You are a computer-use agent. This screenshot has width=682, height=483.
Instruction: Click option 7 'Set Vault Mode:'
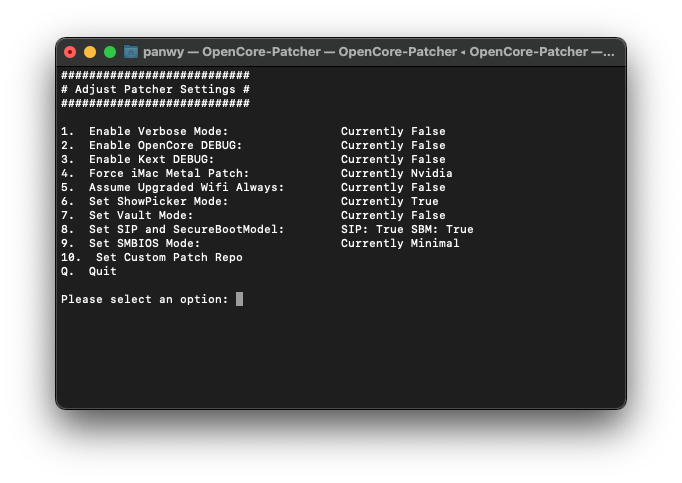point(127,215)
